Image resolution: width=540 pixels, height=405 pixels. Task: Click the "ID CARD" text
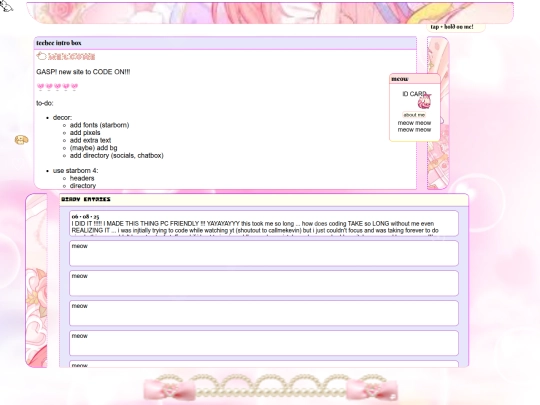tap(414, 94)
